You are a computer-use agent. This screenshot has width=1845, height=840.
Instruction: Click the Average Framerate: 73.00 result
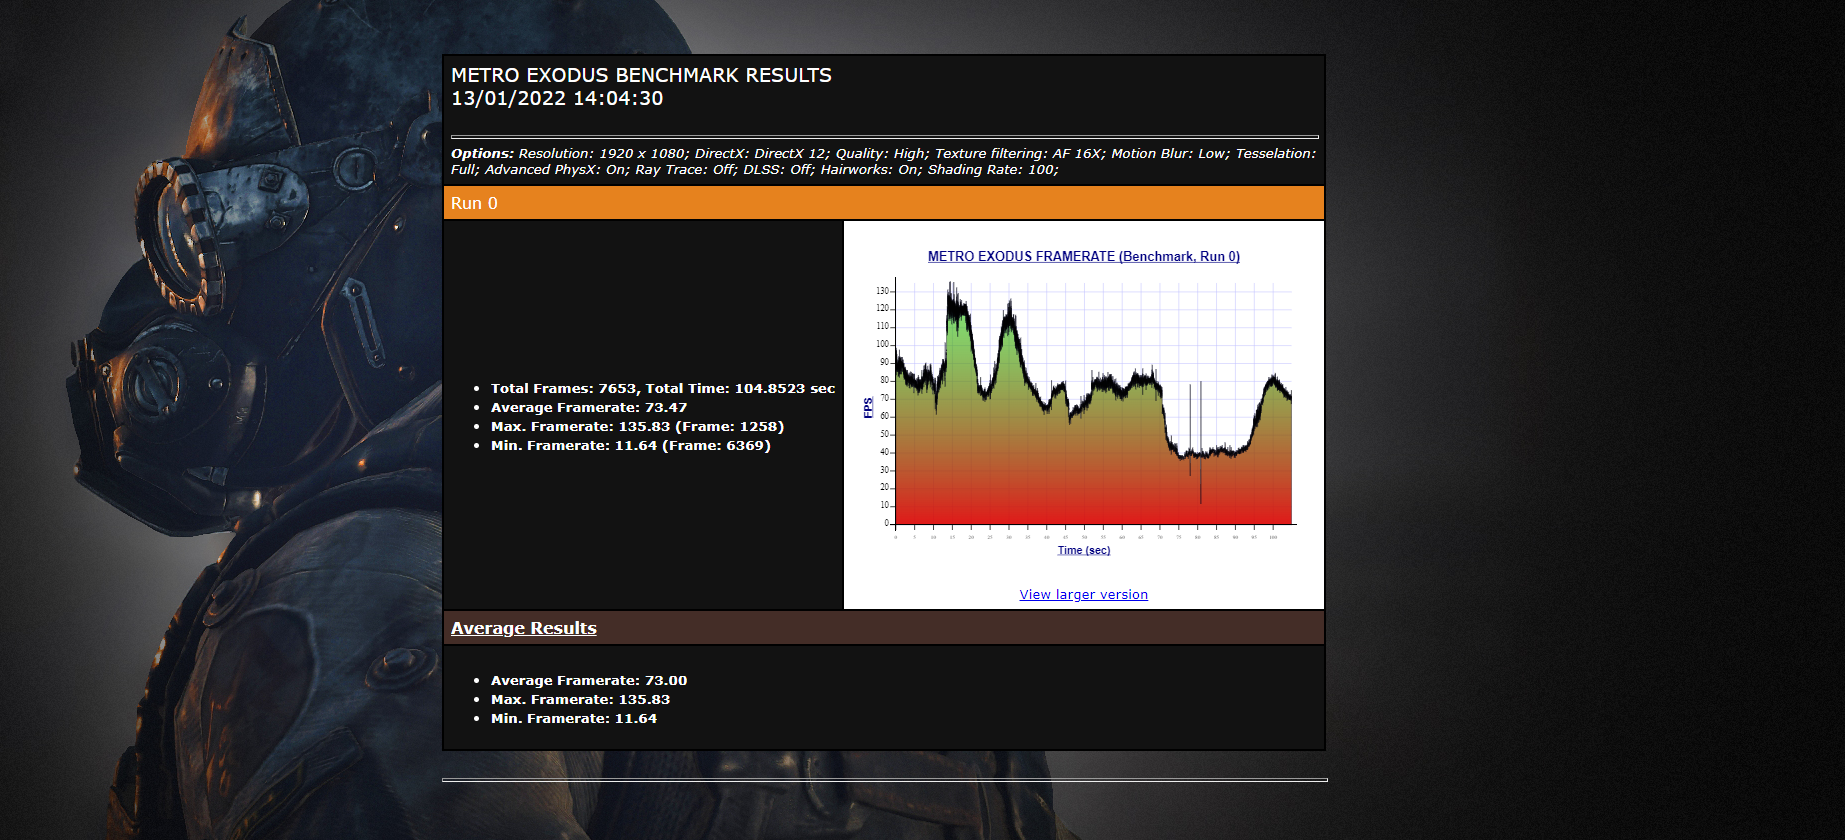coord(588,681)
